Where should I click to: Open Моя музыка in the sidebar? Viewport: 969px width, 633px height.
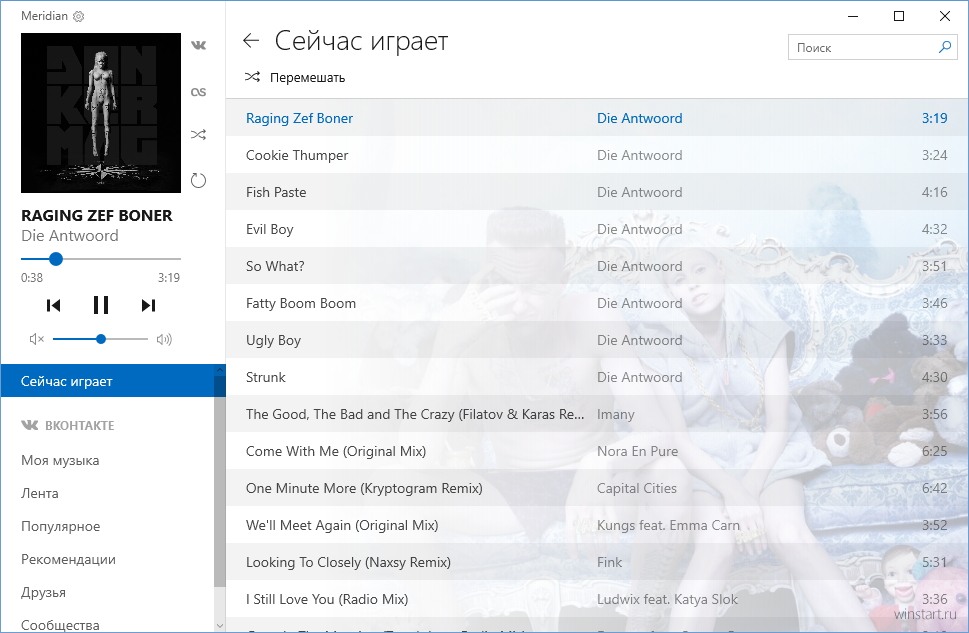pyautogui.click(x=60, y=461)
